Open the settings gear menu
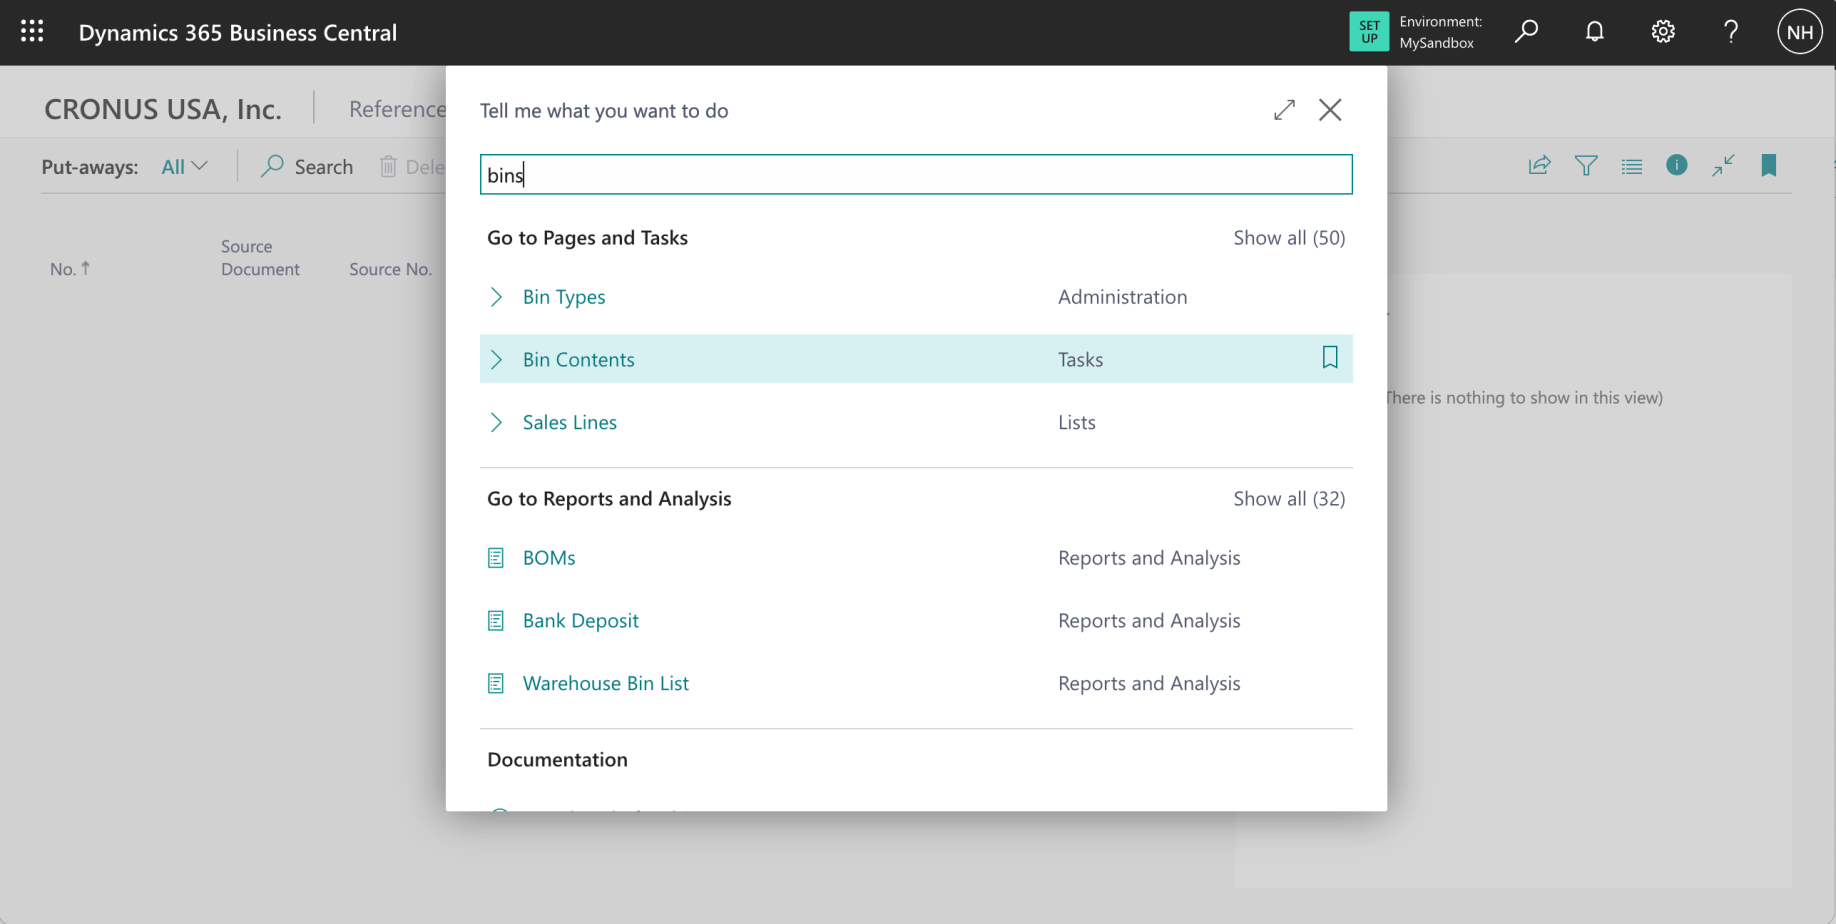Viewport: 1836px width, 924px height. click(x=1662, y=32)
